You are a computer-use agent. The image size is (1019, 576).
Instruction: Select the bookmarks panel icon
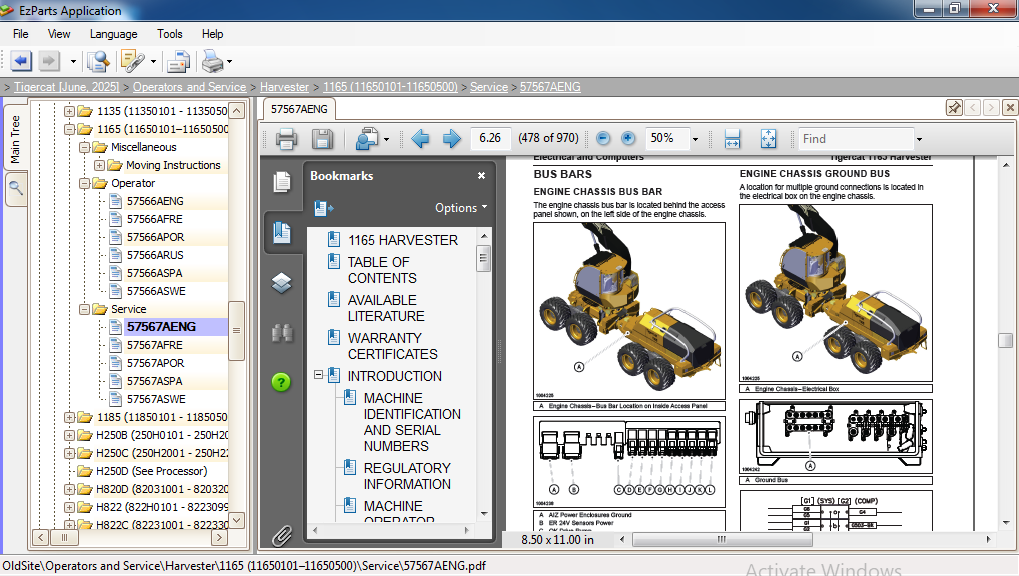click(x=282, y=232)
